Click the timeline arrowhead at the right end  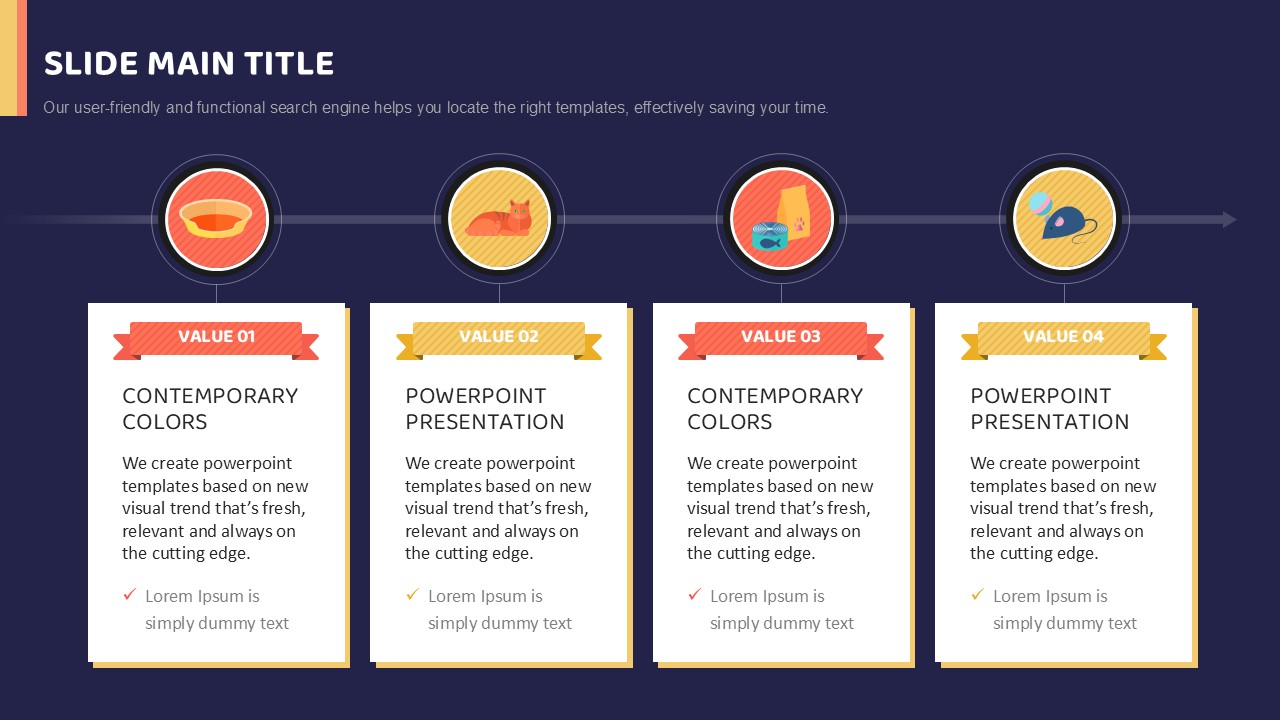1230,220
